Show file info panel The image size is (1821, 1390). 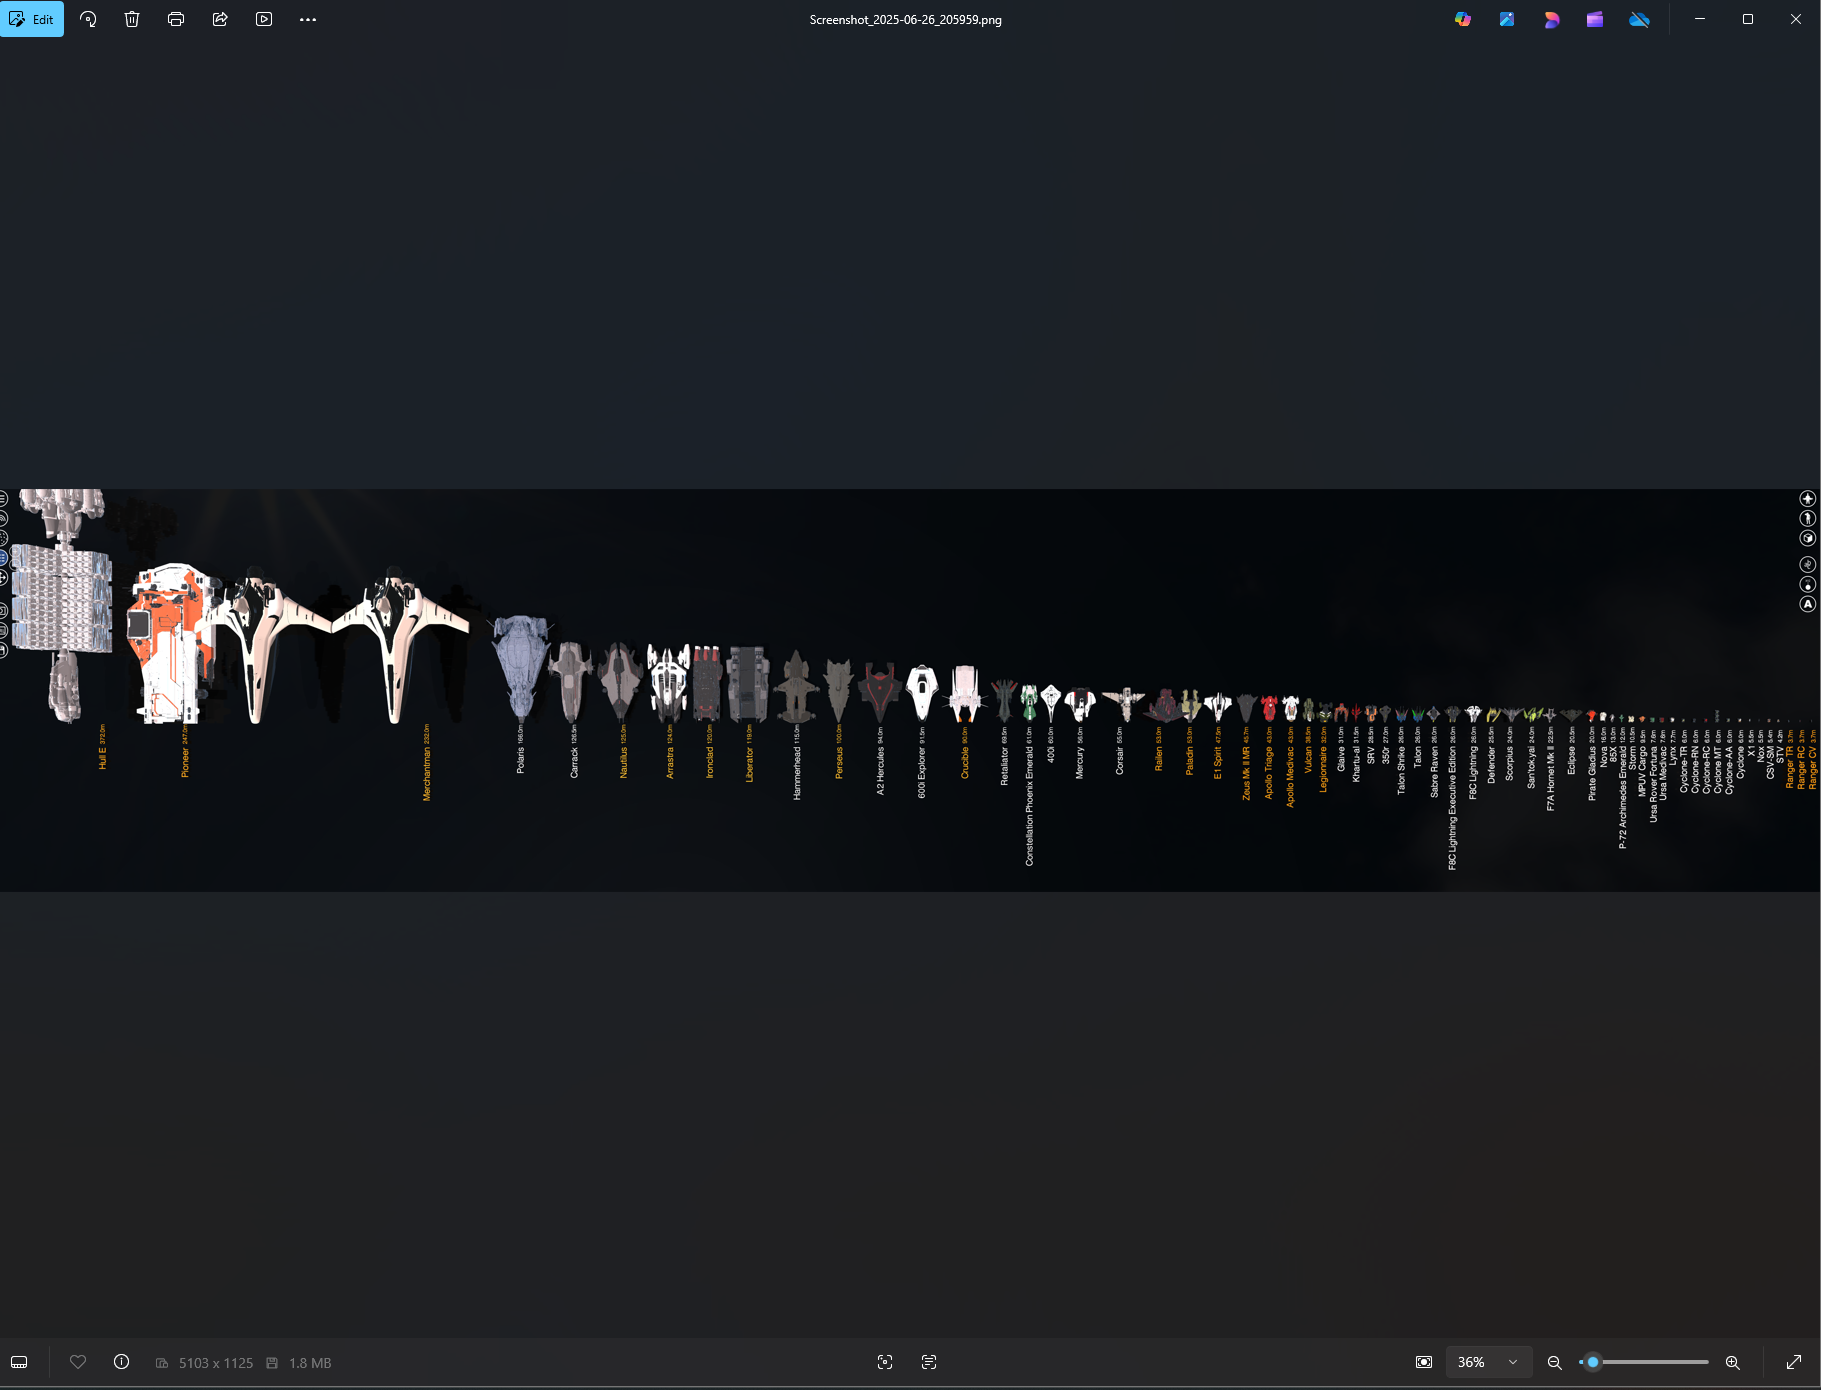[x=122, y=1362]
